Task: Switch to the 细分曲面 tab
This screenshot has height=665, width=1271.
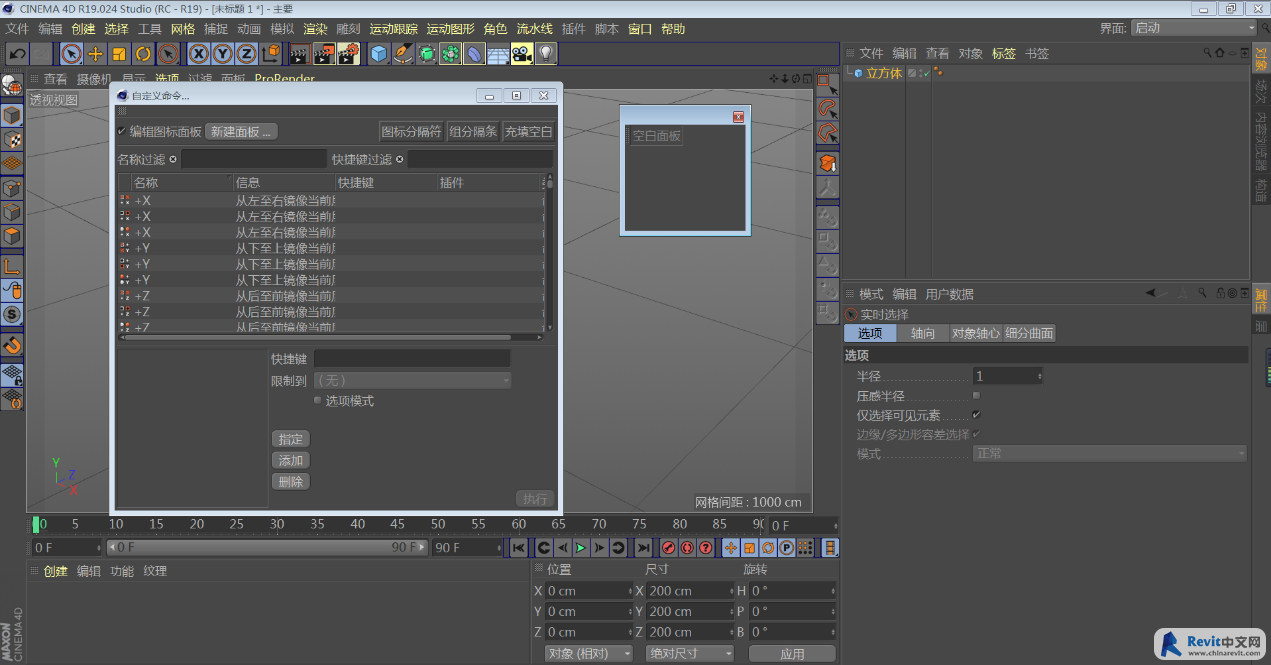Action: click(1029, 333)
